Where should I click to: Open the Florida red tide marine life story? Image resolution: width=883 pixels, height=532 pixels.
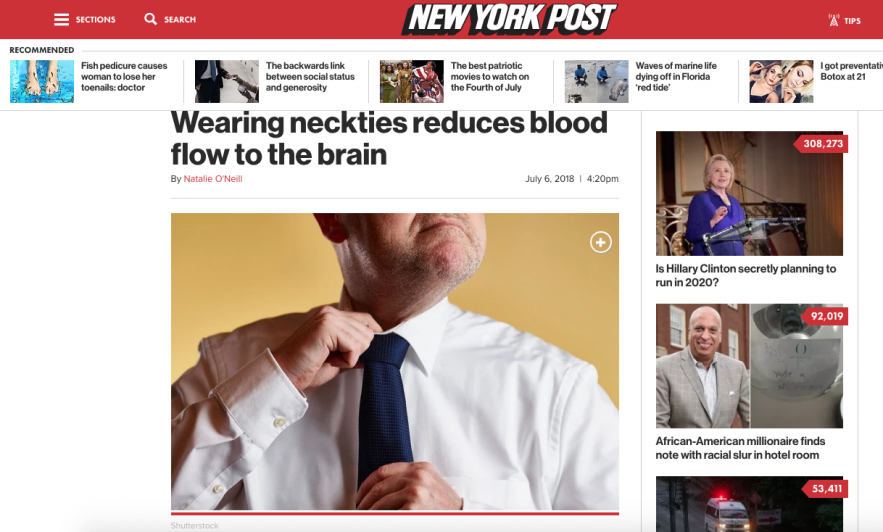[676, 77]
